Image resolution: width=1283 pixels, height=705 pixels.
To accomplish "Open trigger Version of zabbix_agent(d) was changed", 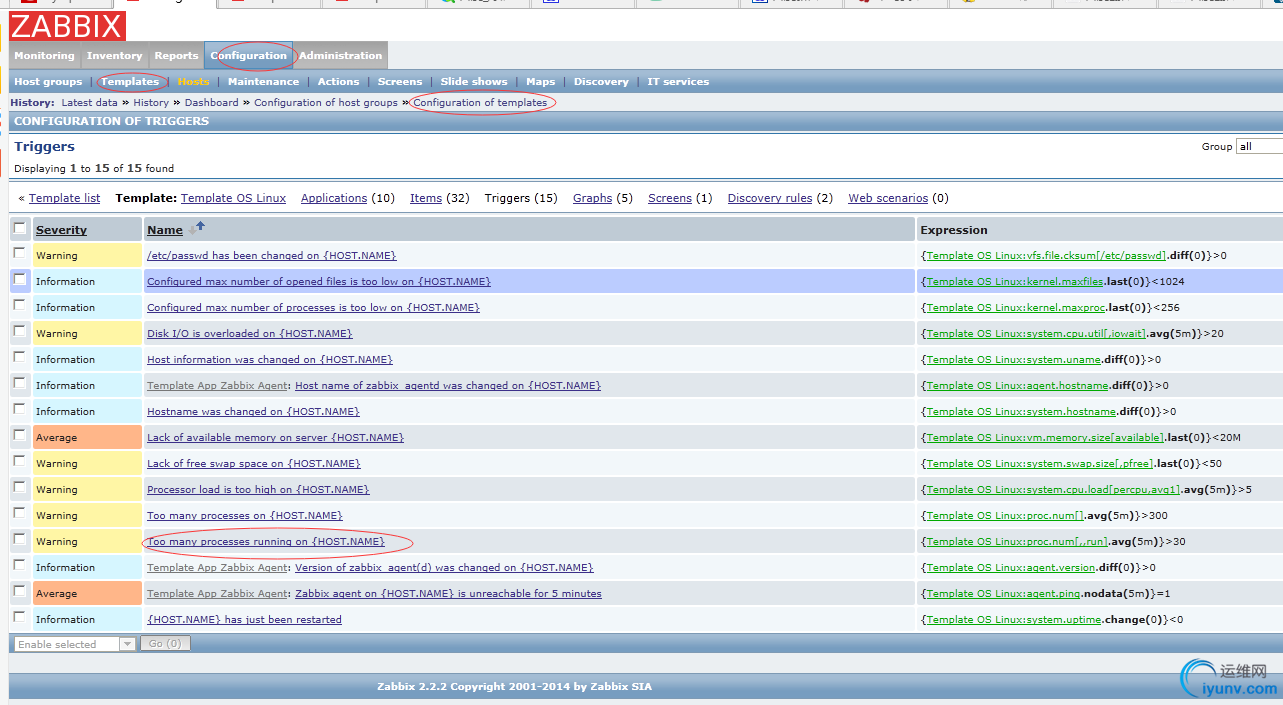I will [x=444, y=568].
